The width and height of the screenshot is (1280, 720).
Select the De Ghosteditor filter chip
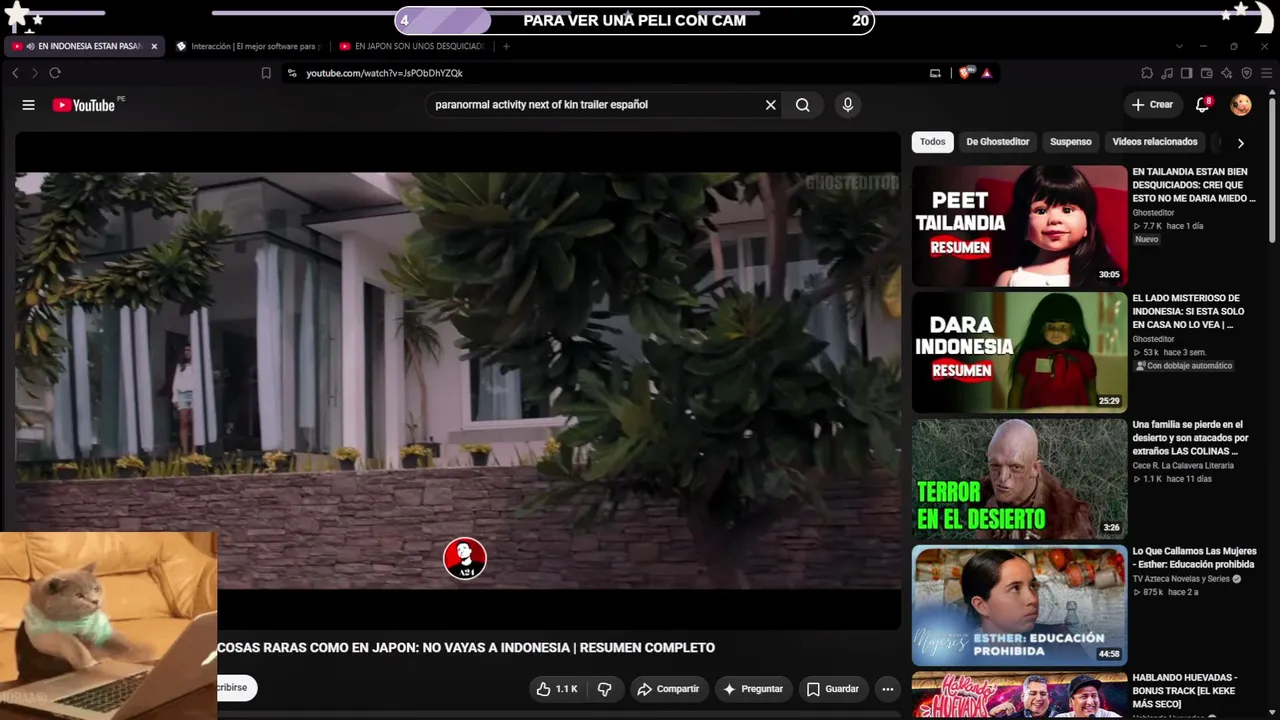coord(998,142)
